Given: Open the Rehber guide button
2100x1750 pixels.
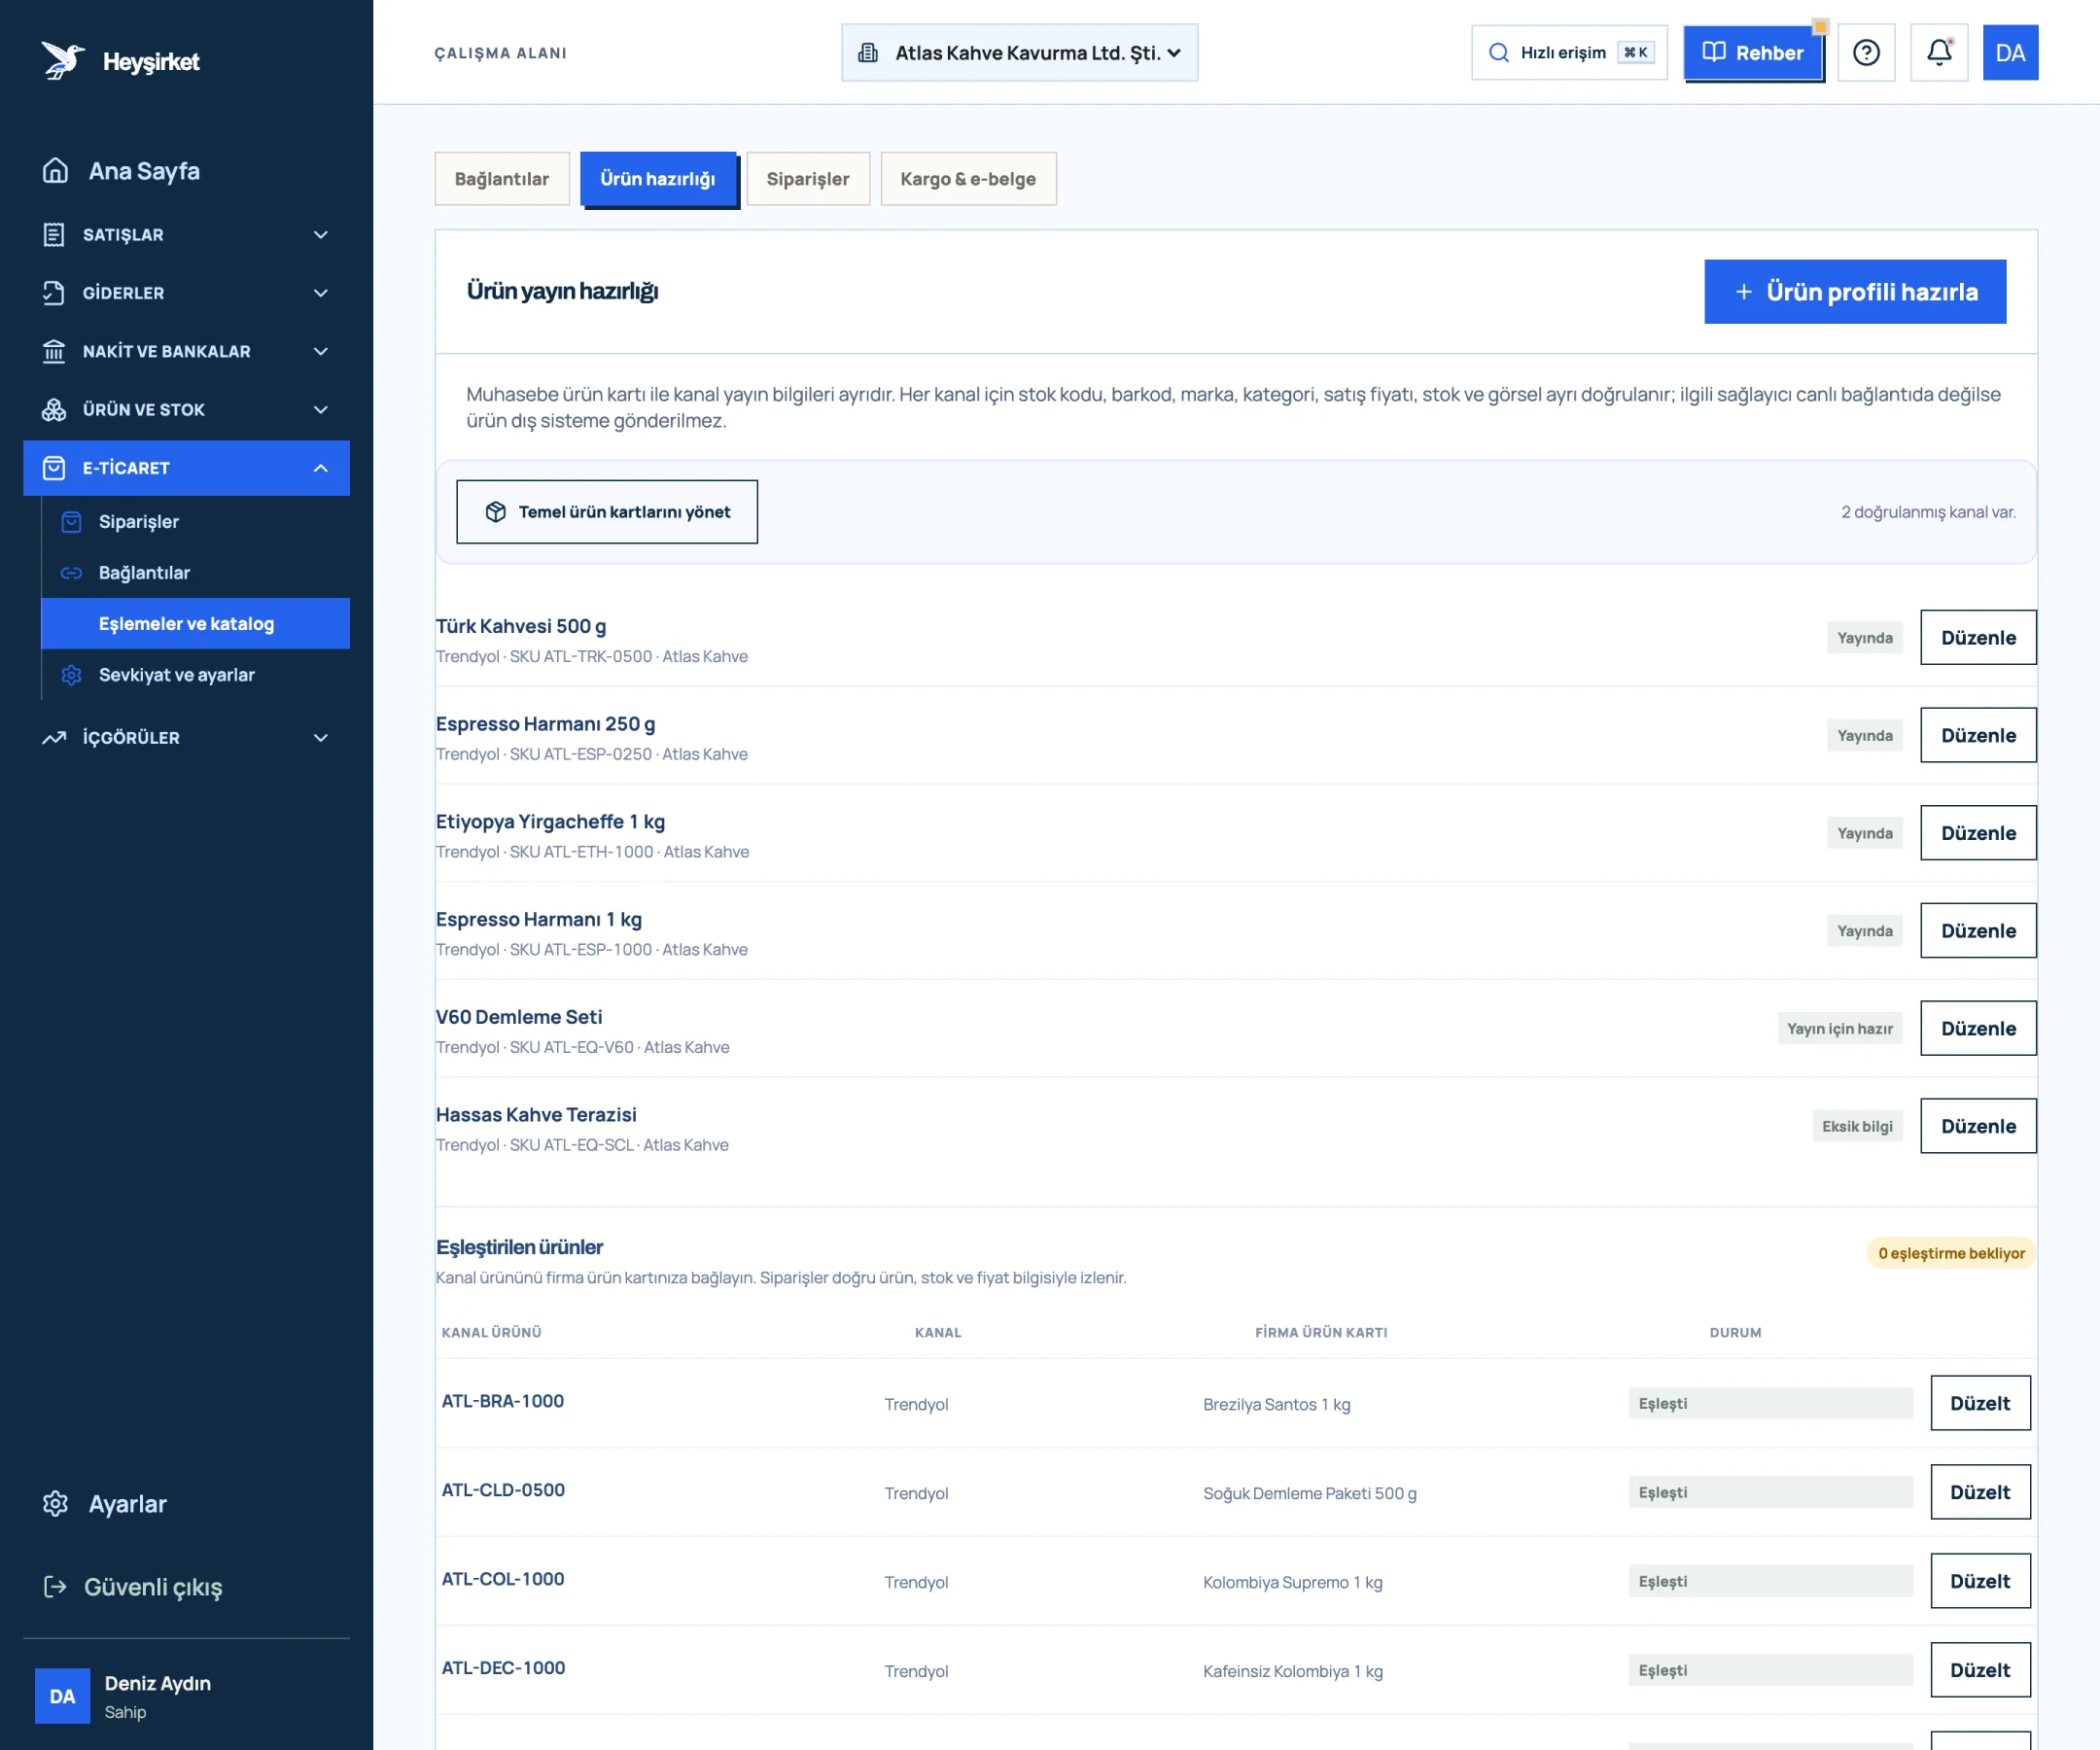Looking at the screenshot, I should (x=1753, y=53).
